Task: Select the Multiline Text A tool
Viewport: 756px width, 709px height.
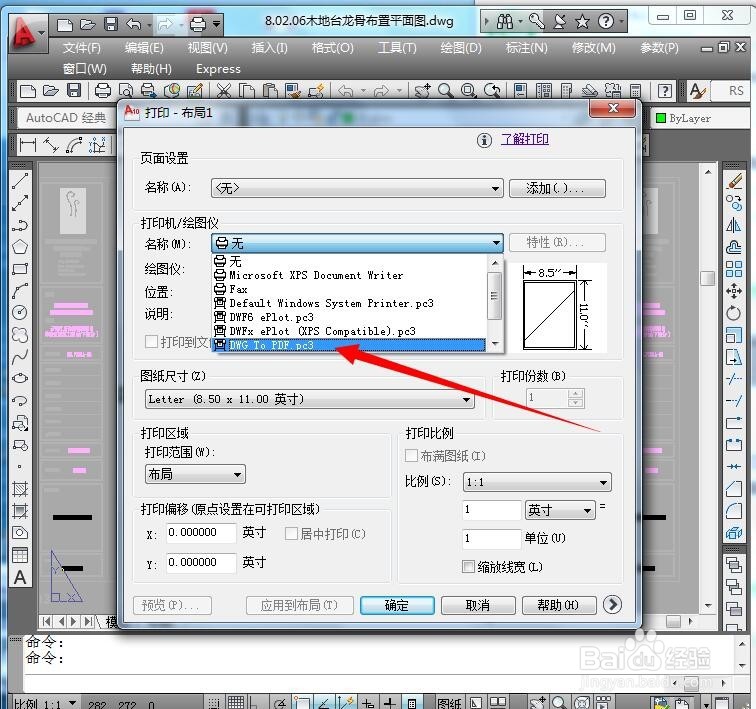Action: (20, 577)
